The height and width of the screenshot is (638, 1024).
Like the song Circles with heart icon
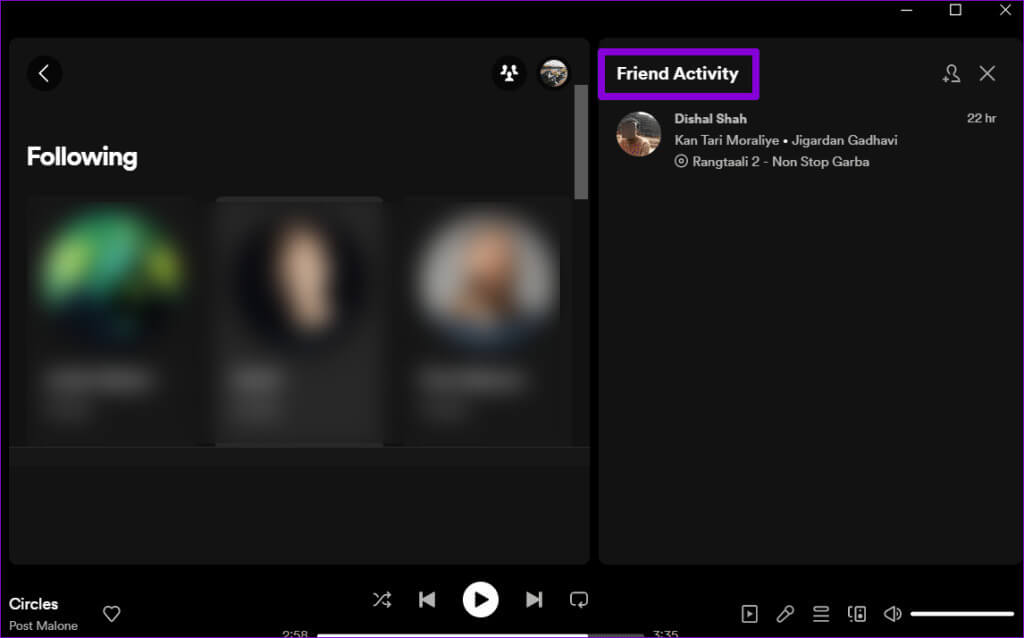click(x=112, y=614)
